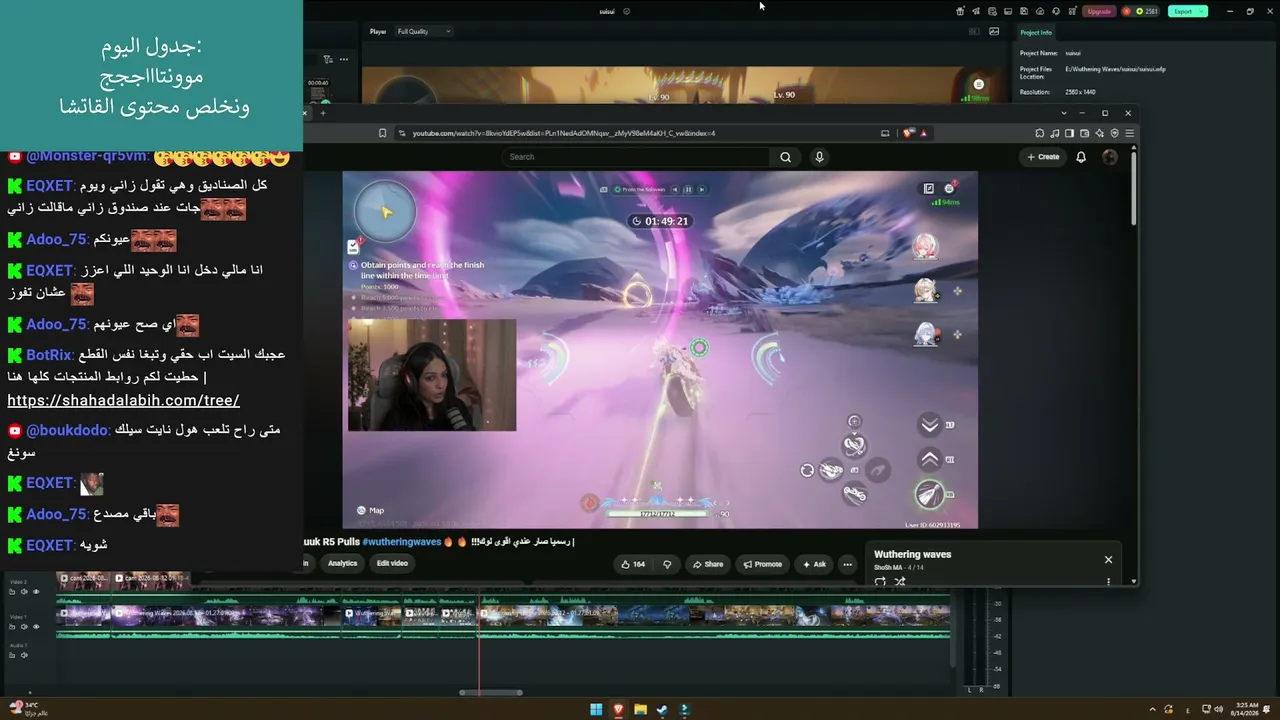Start YouTube voice search with the microphone
Screen dimensions: 1280x720
(819, 157)
